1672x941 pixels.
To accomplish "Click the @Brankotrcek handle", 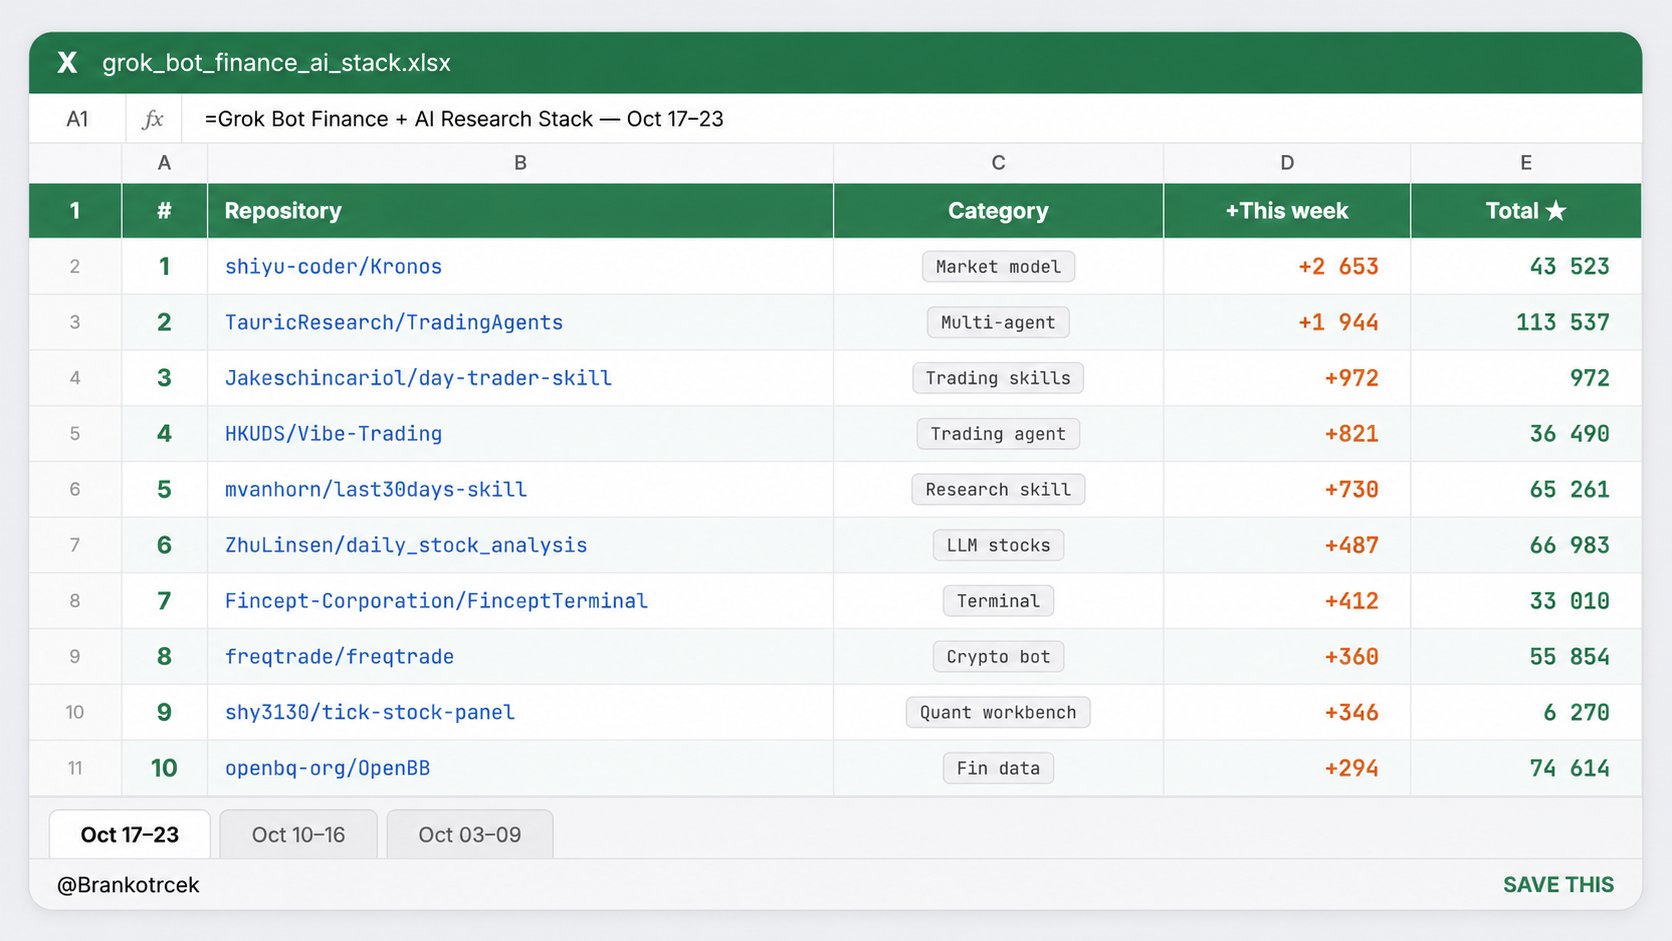I will pyautogui.click(x=128, y=885).
